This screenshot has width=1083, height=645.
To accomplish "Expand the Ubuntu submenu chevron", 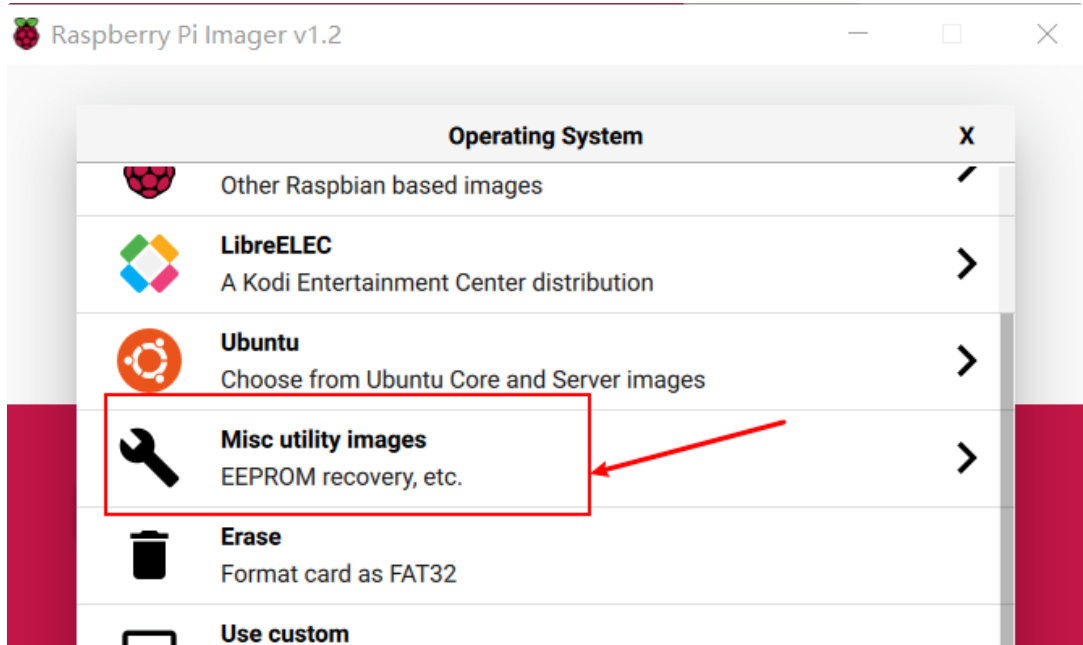I will point(967,360).
